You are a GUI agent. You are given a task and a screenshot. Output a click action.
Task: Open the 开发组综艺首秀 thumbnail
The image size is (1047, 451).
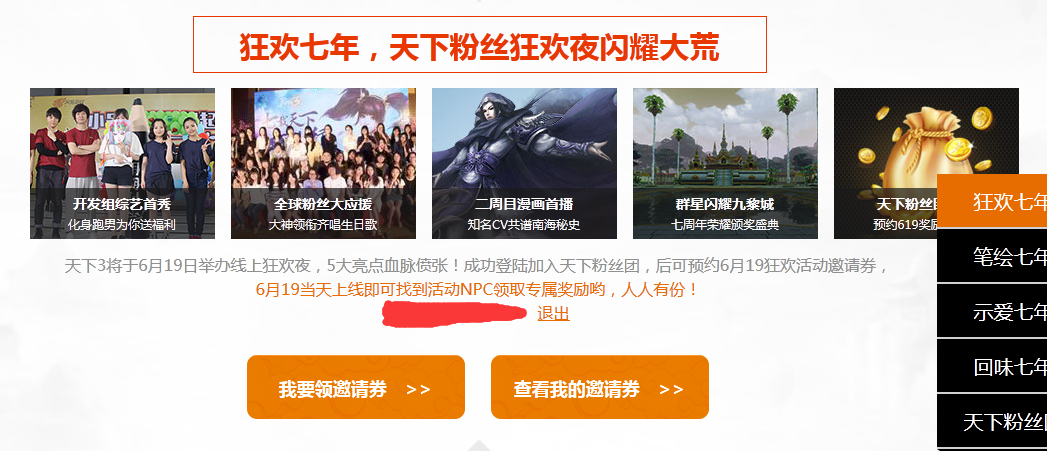click(122, 163)
